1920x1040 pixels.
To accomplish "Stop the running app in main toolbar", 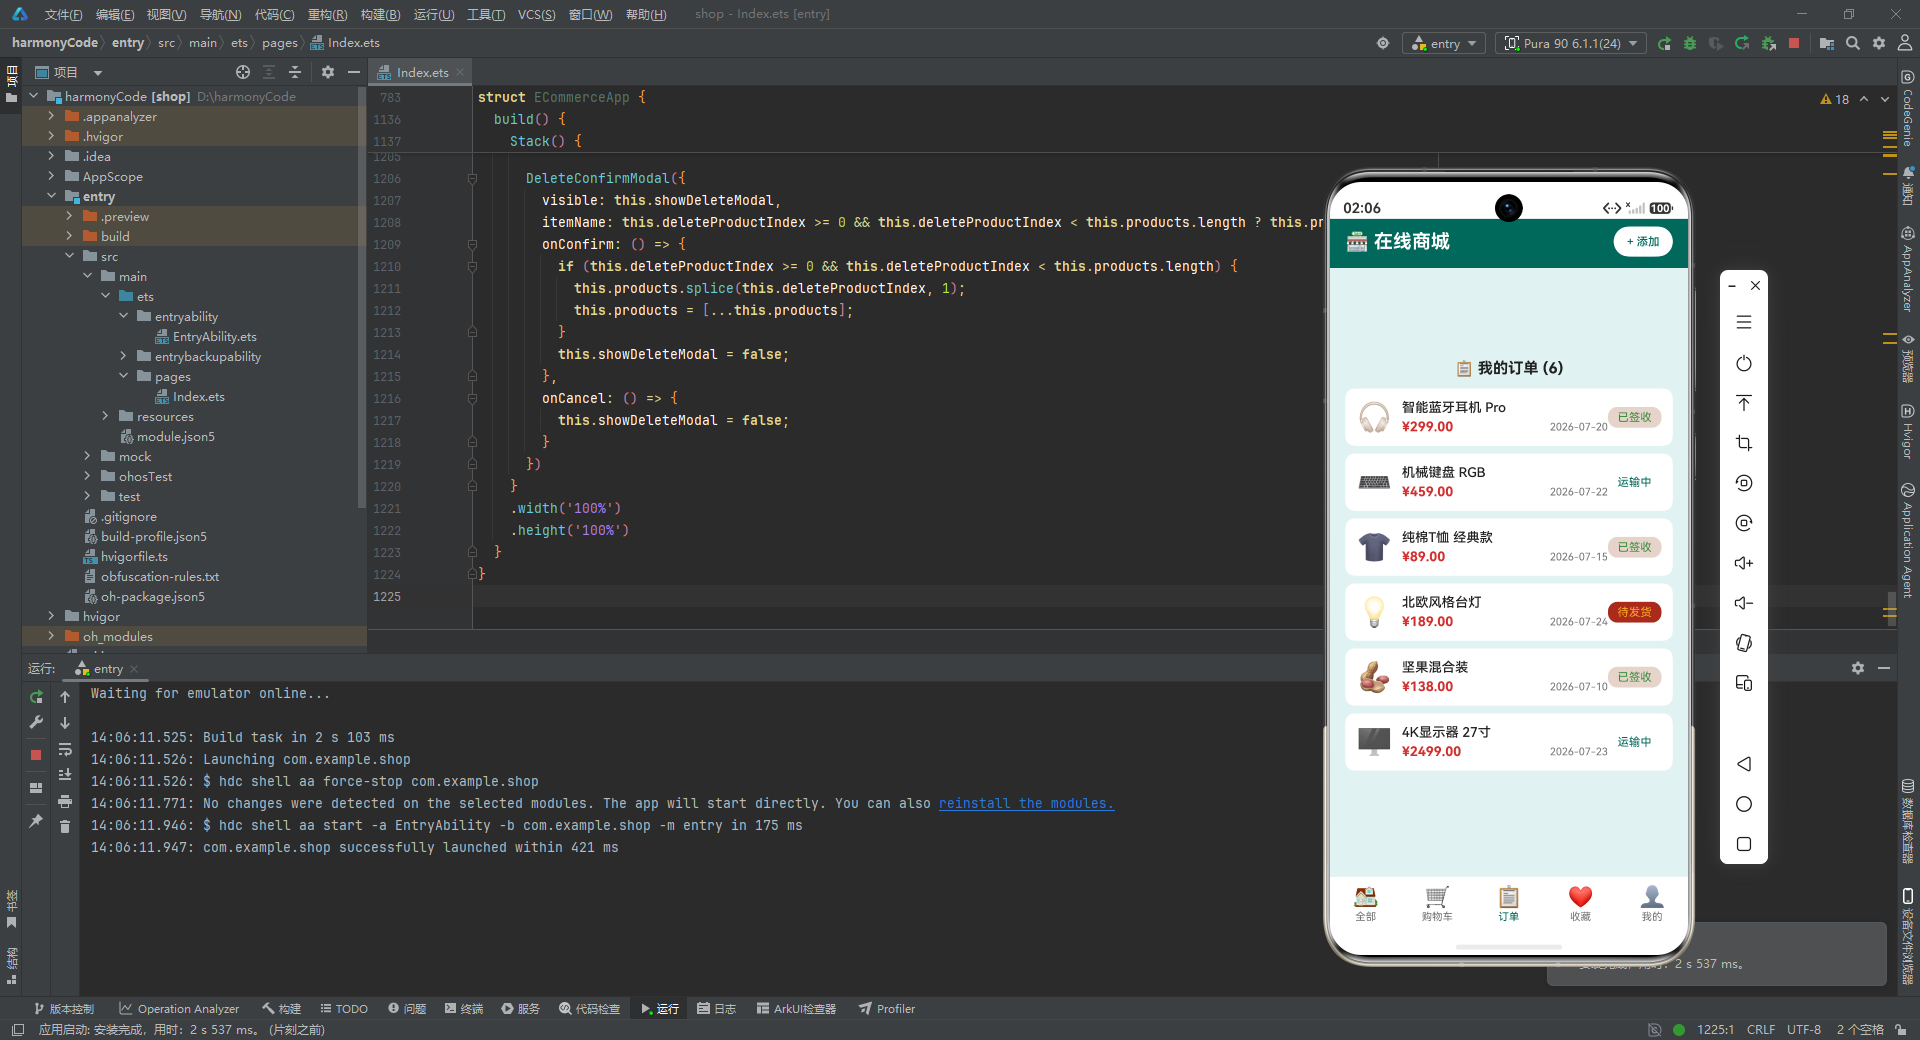I will 1794,44.
